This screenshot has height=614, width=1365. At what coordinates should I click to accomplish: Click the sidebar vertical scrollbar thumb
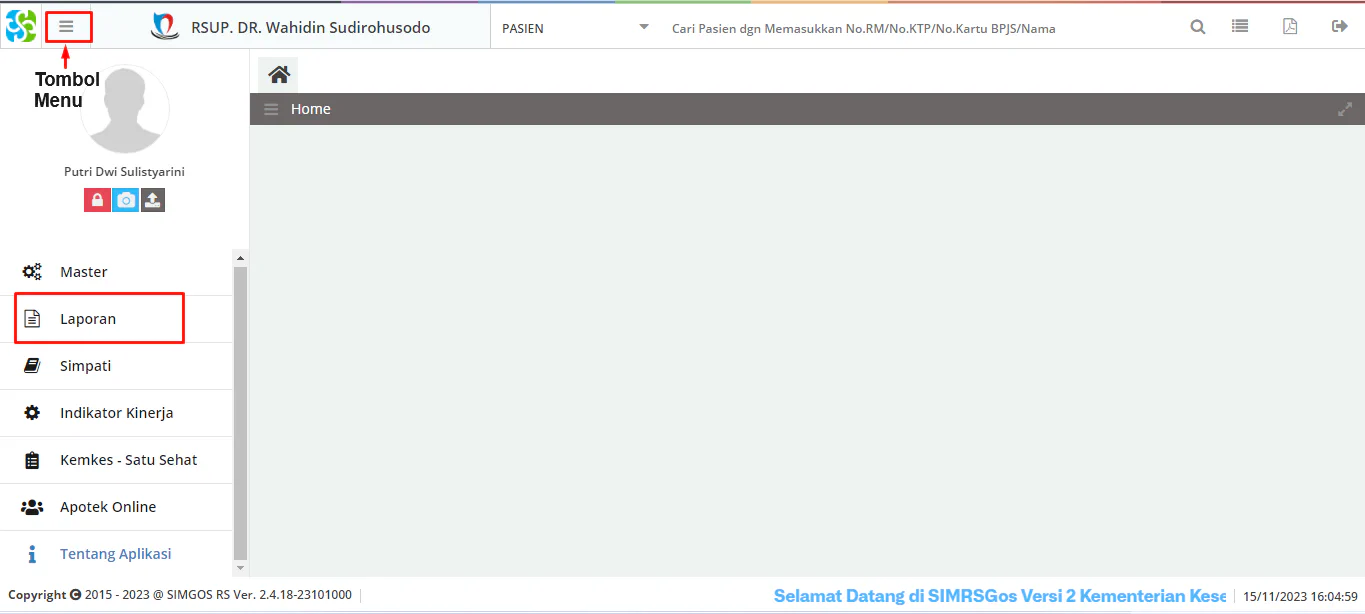[x=240, y=412]
